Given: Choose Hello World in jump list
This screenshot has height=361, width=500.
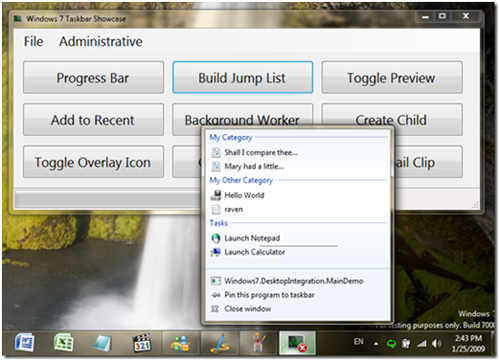Looking at the screenshot, I should click(x=297, y=195).
